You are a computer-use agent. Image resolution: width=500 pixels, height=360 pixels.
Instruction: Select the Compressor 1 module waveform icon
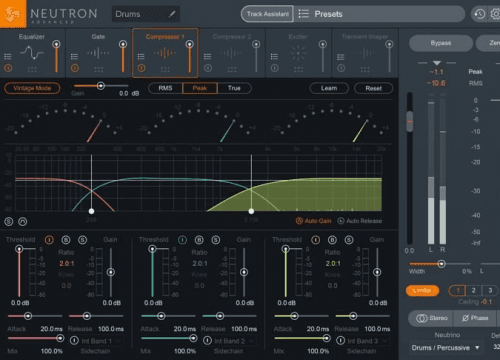(x=165, y=53)
